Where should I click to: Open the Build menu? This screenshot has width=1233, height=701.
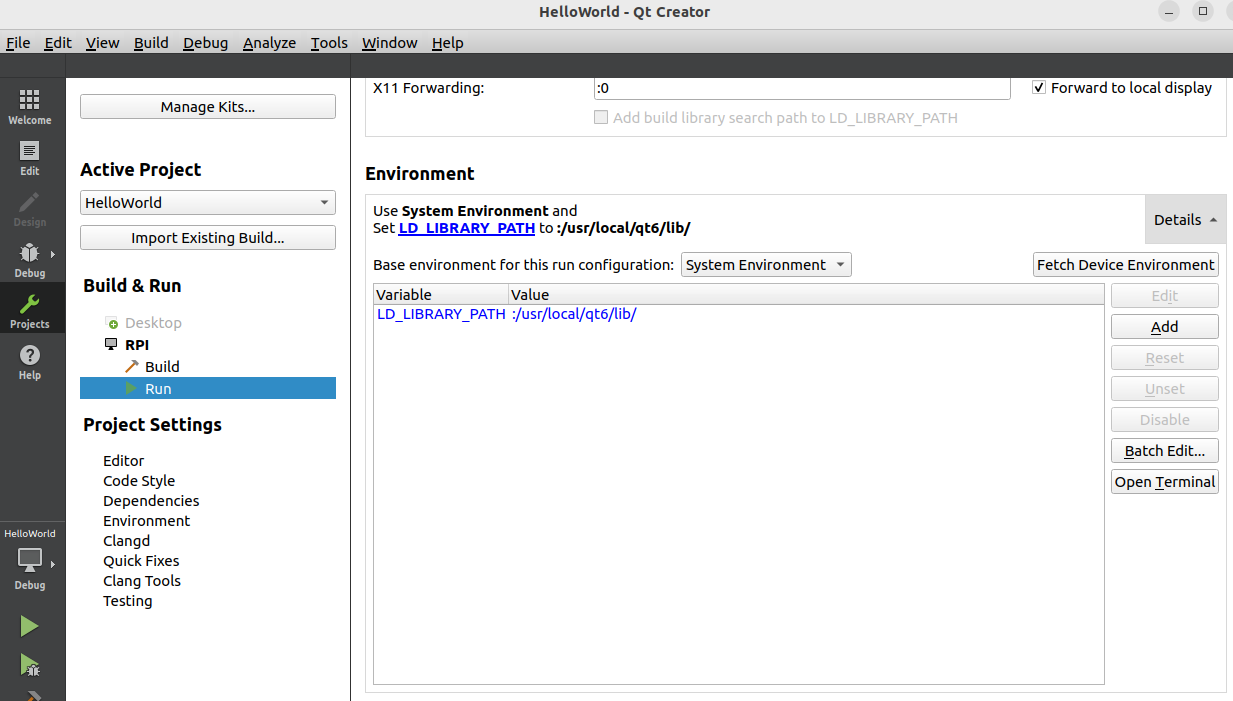pyautogui.click(x=151, y=42)
